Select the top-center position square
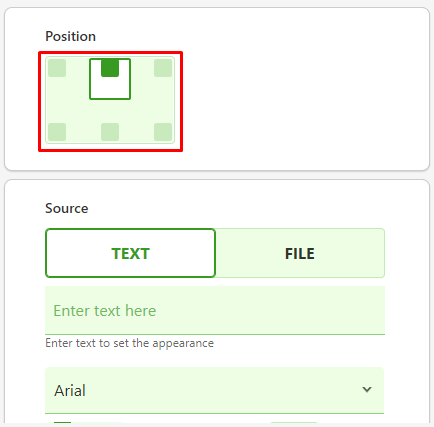434x427 pixels. pos(110,68)
